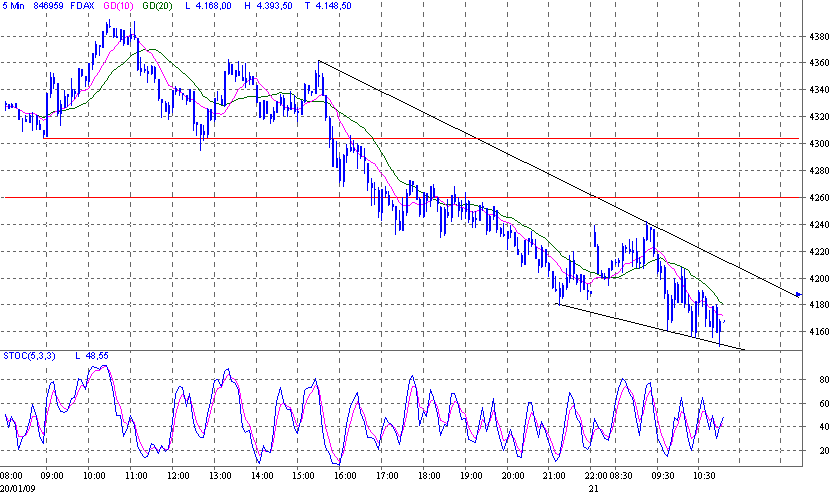The width and height of the screenshot is (833, 496).
Task: Click the 18:00 time axis label
Action: (x=429, y=476)
